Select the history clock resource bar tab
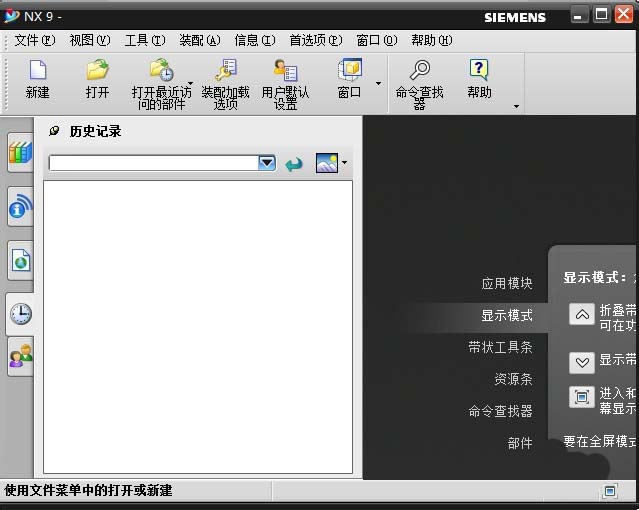 [20, 314]
